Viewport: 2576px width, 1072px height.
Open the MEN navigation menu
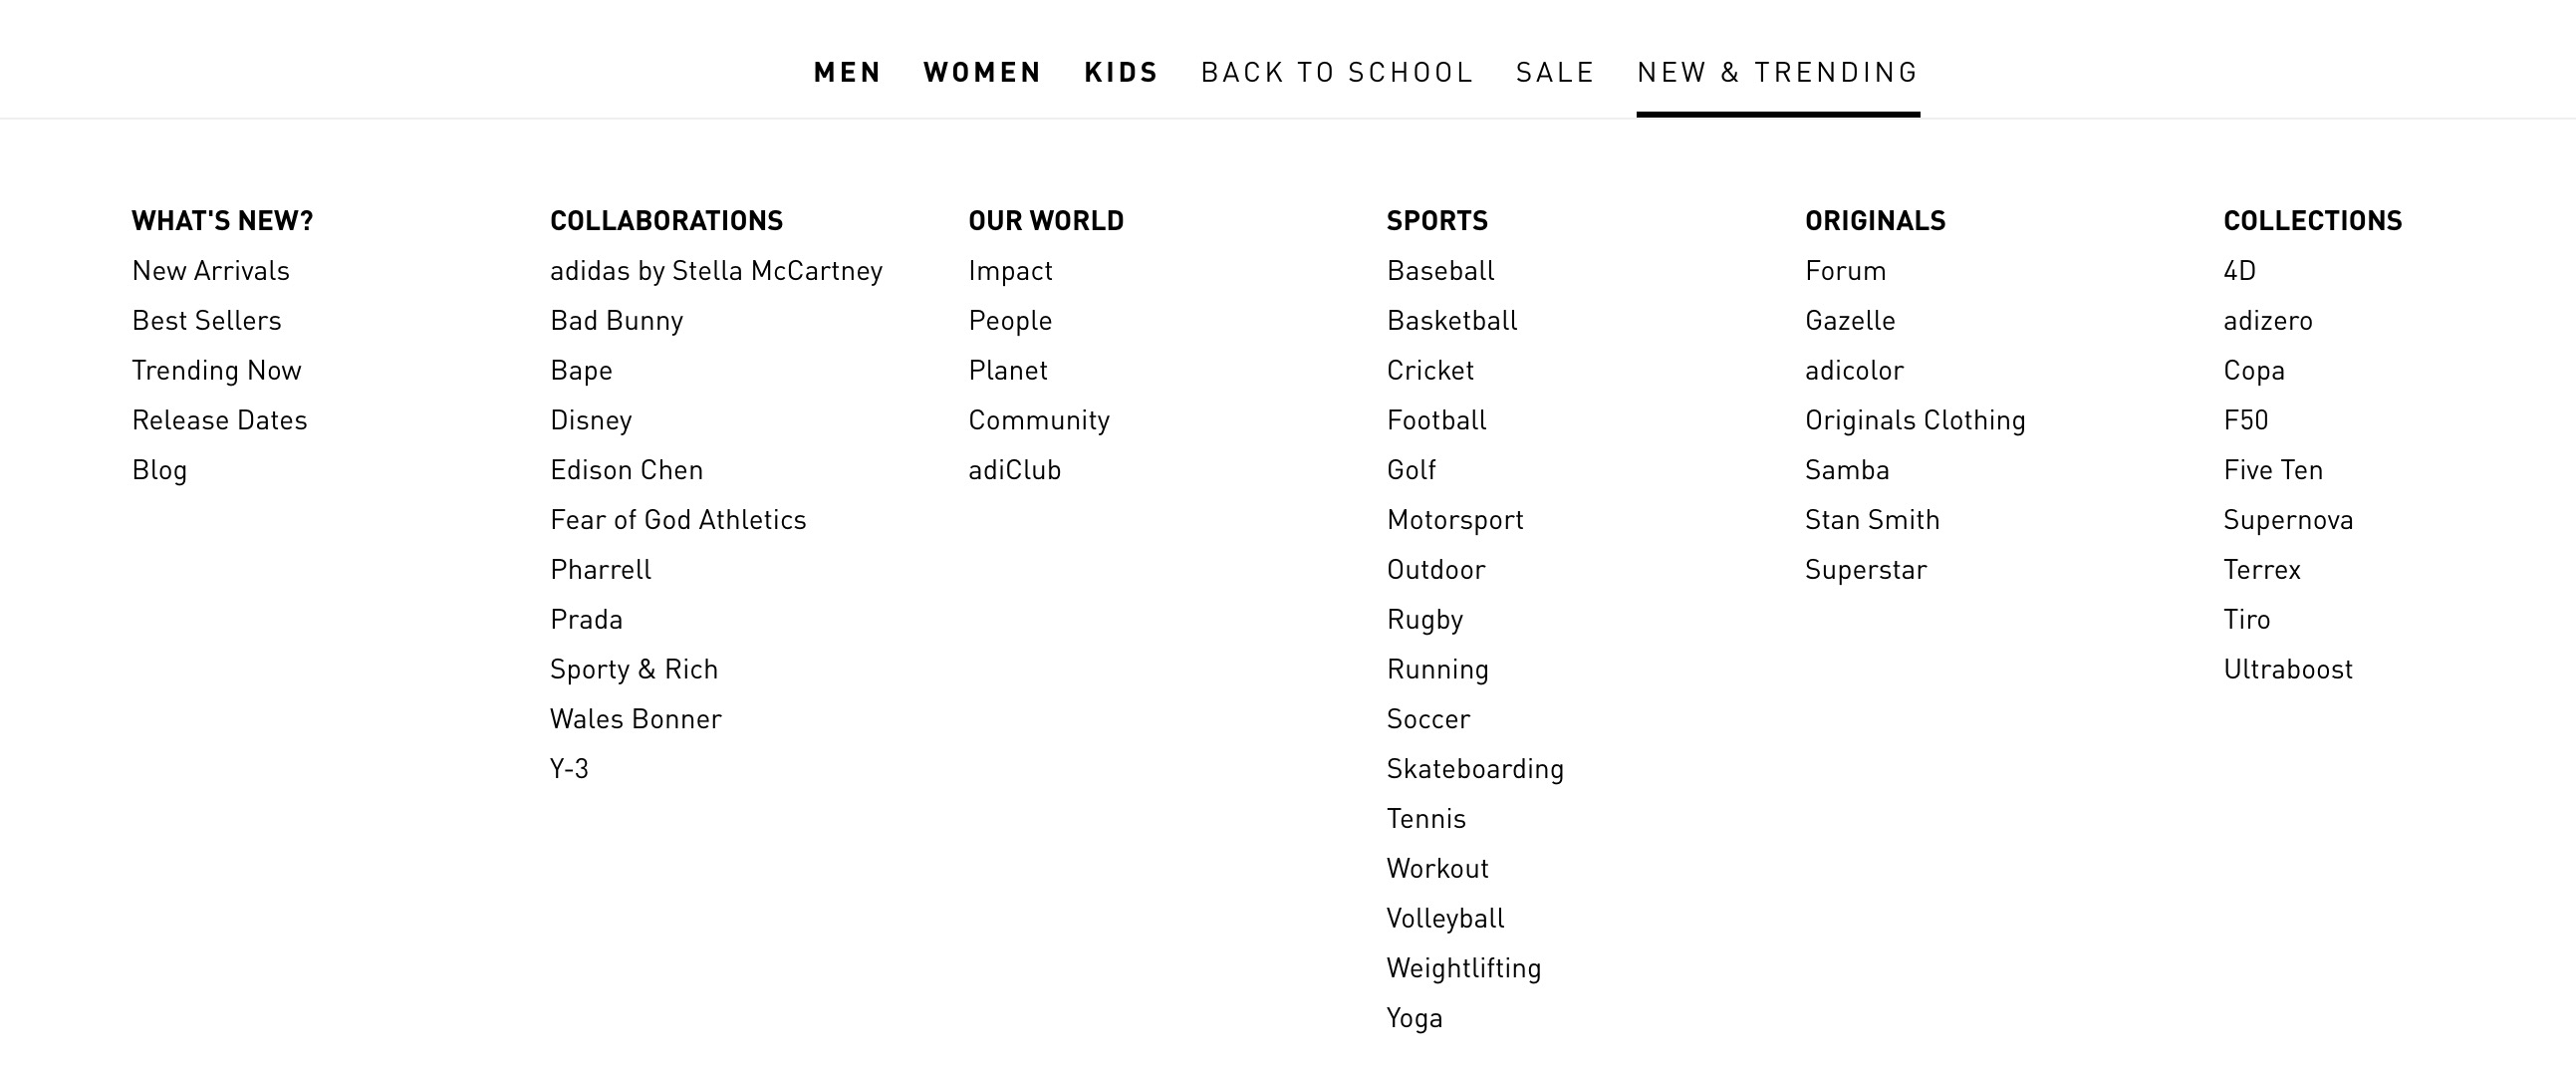click(847, 72)
